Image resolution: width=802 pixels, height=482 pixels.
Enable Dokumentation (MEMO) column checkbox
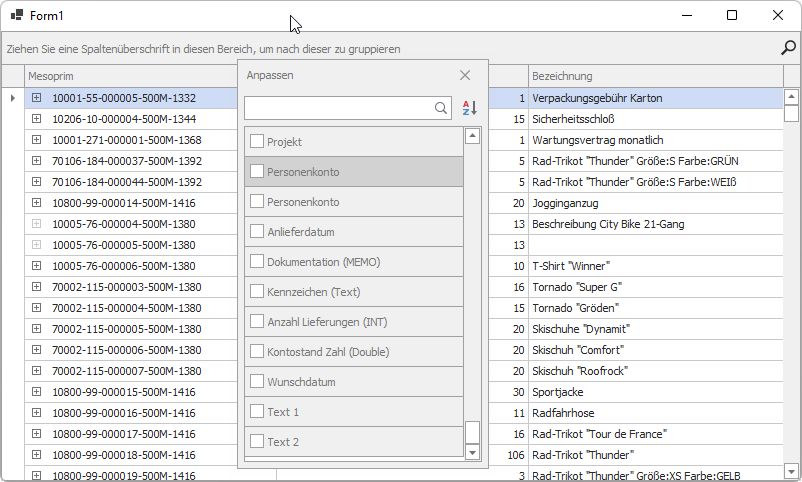coord(257,261)
